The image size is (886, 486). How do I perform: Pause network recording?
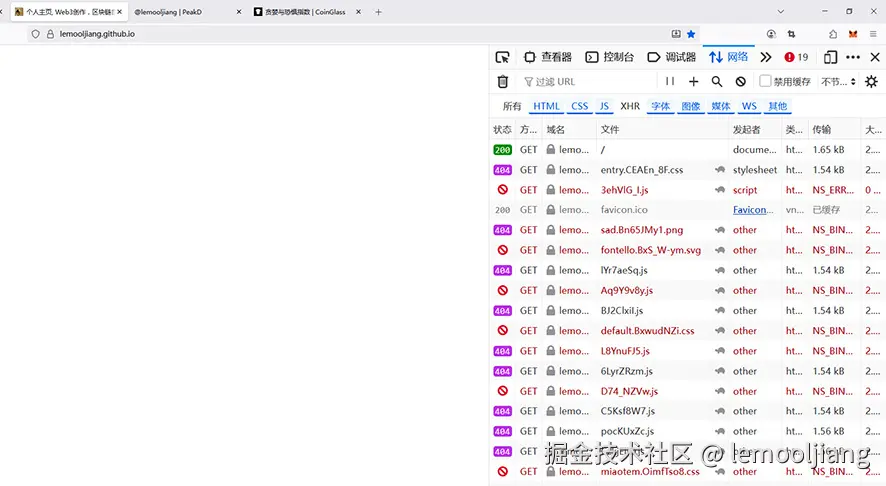[x=670, y=81]
